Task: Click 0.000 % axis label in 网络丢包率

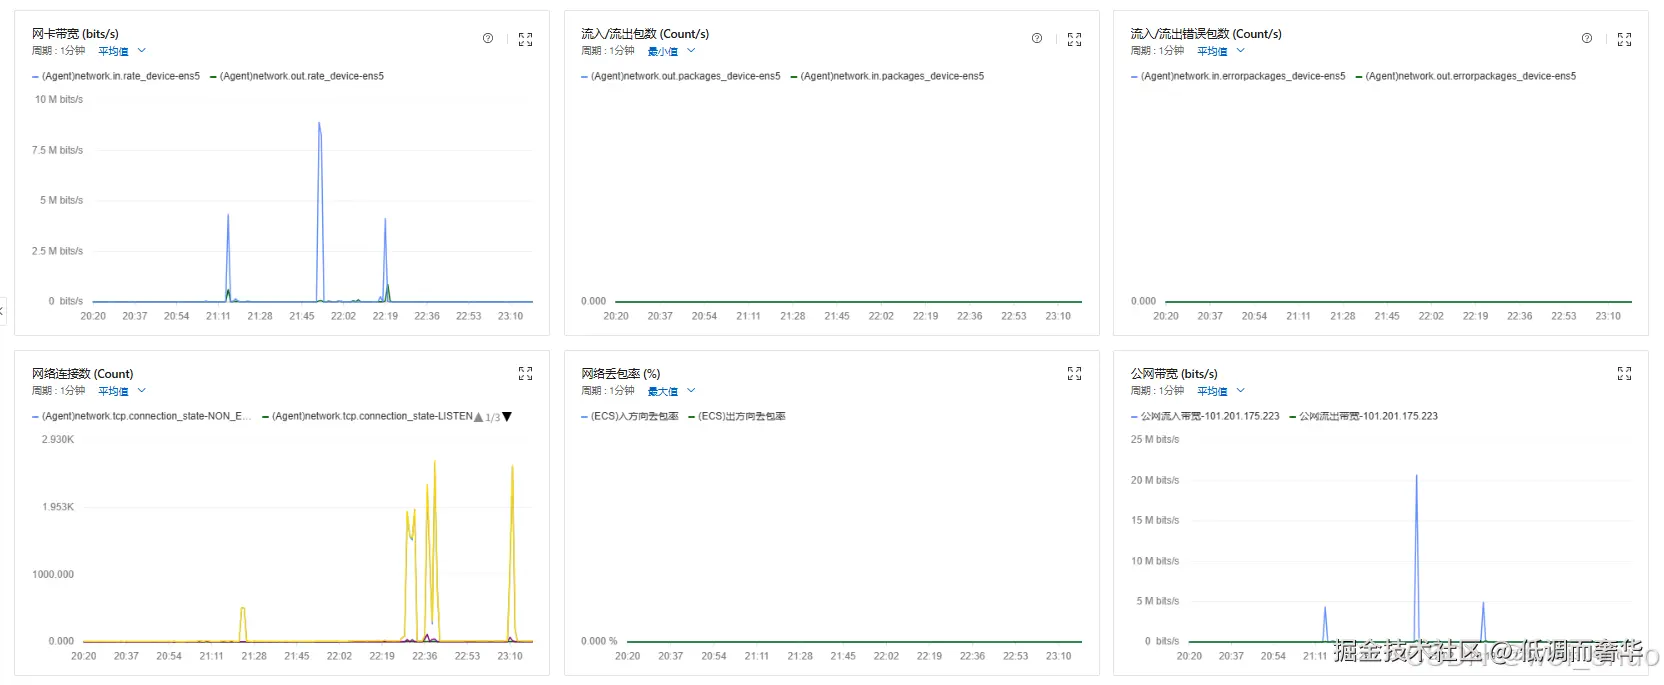Action: tap(599, 641)
